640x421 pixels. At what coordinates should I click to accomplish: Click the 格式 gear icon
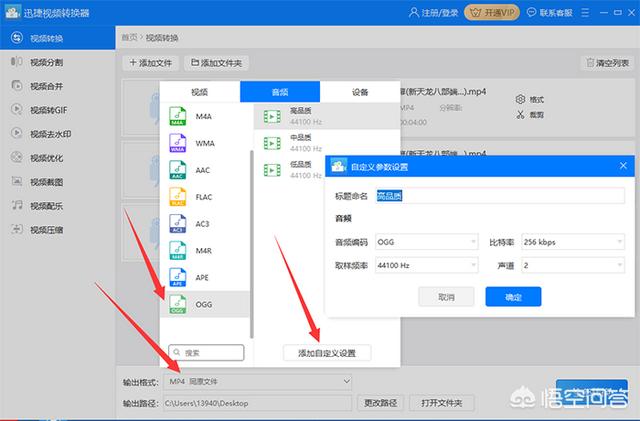520,99
